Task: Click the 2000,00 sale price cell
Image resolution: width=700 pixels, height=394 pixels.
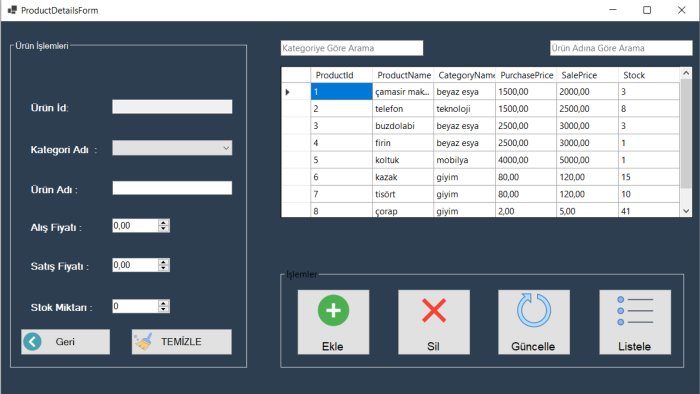Action: (x=587, y=91)
